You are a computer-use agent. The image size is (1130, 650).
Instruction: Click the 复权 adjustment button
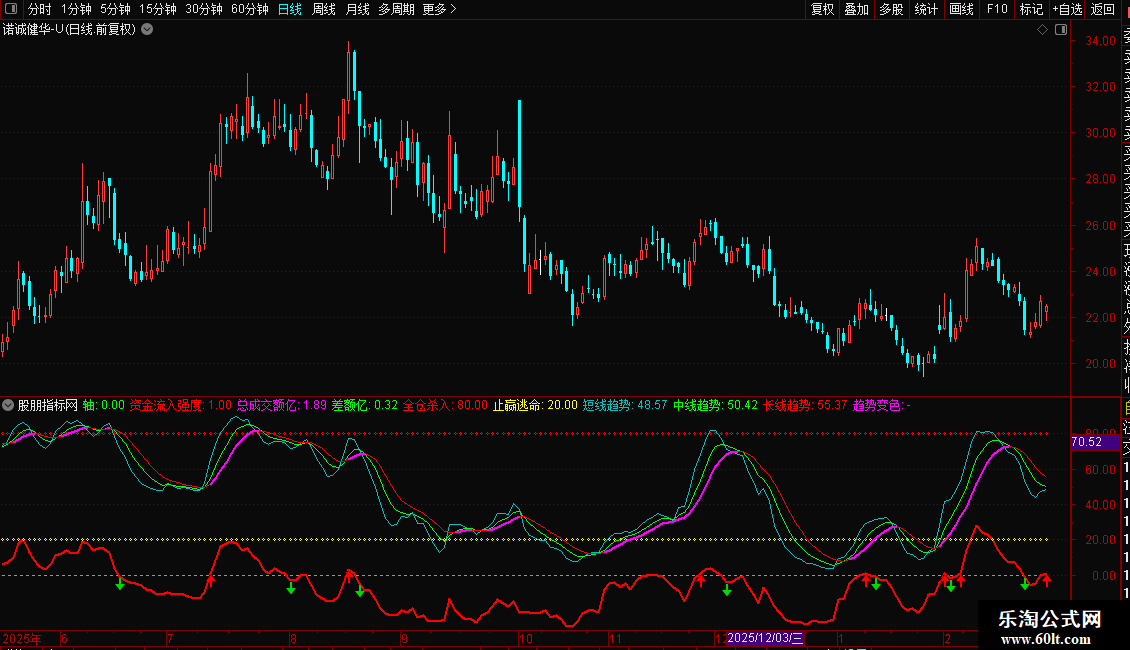(x=822, y=9)
